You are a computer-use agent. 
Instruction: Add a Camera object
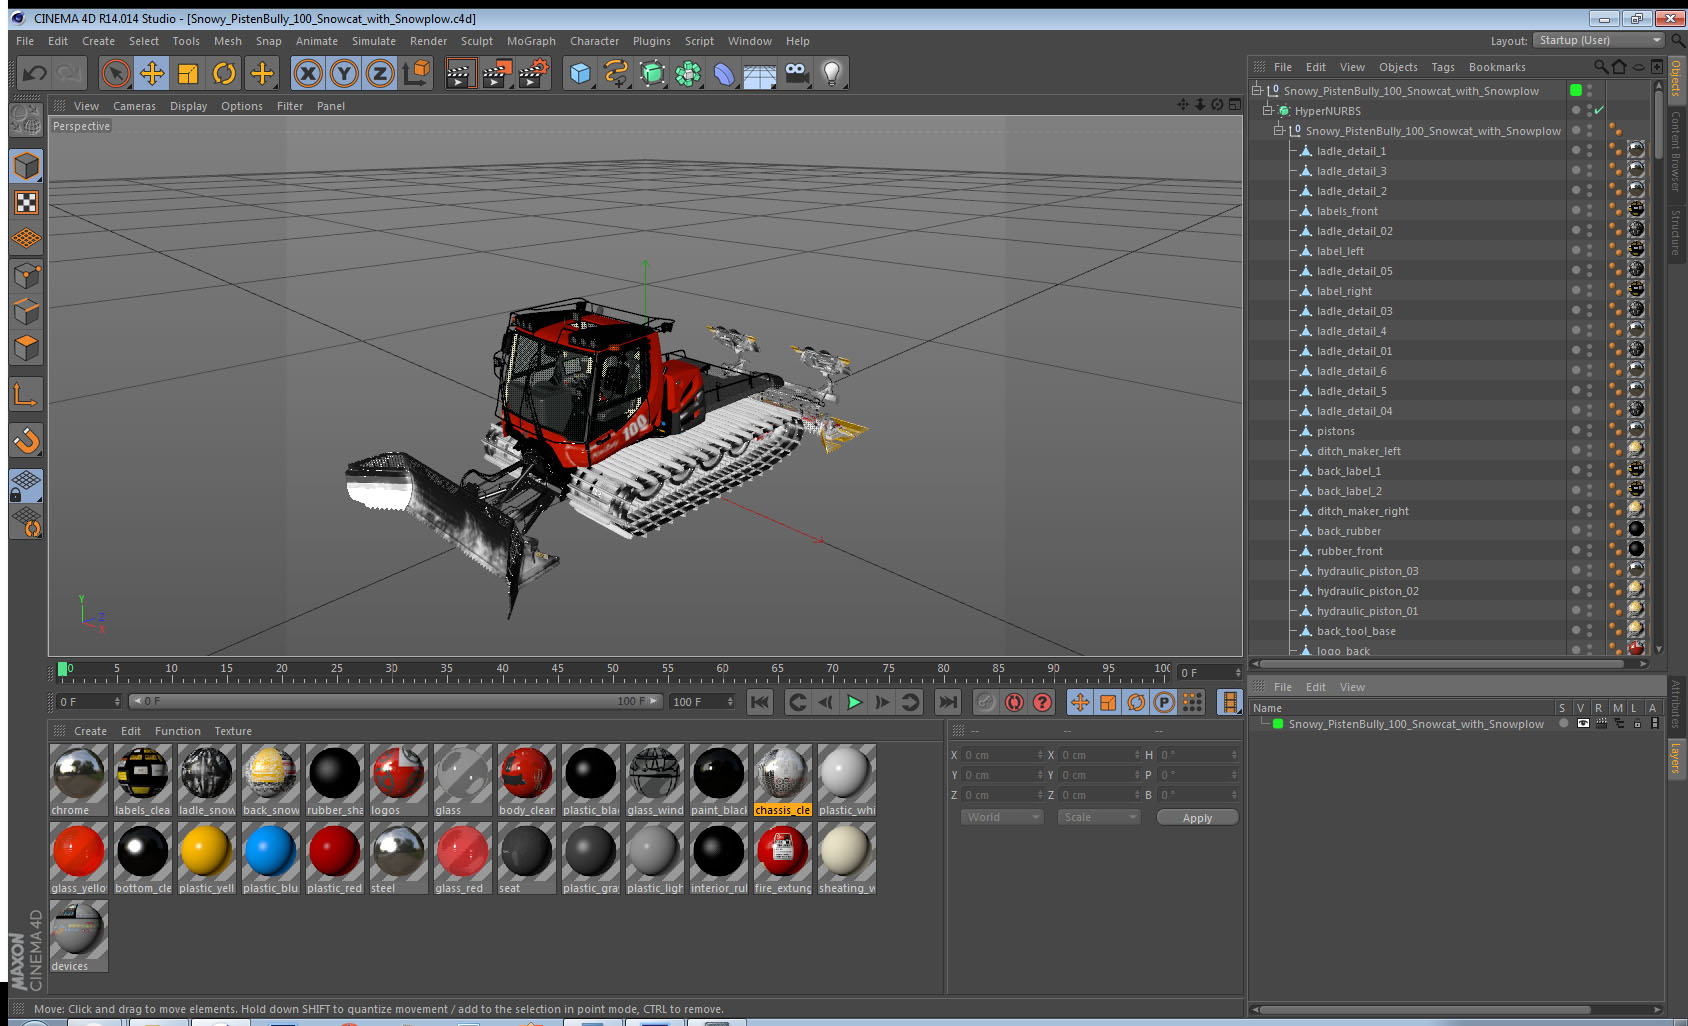pyautogui.click(x=796, y=73)
